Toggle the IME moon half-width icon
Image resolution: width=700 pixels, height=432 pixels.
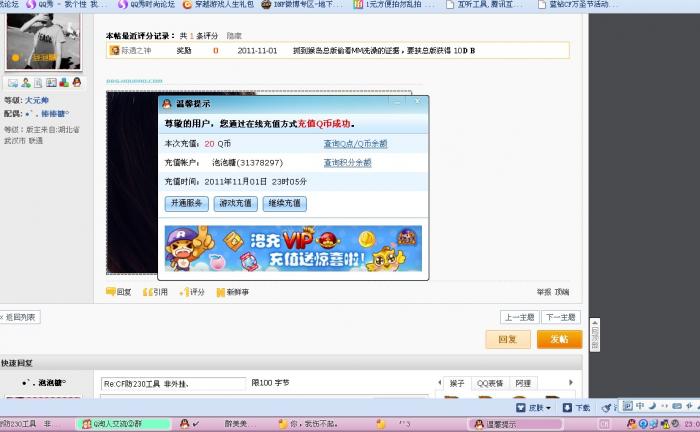click(x=652, y=406)
